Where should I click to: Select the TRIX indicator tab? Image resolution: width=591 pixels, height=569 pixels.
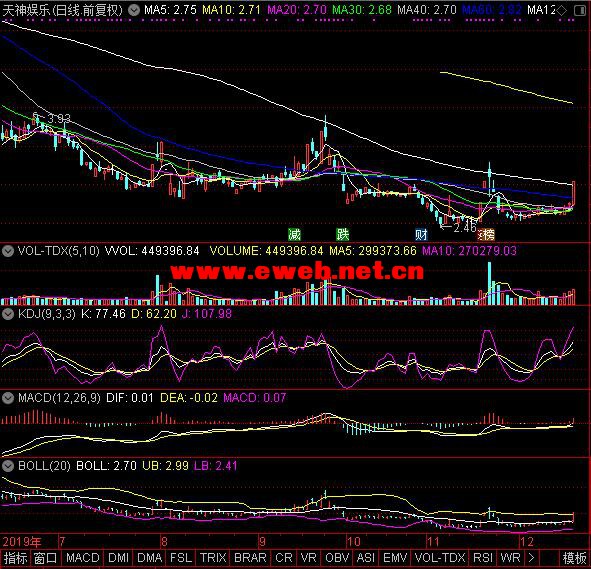[x=213, y=558]
